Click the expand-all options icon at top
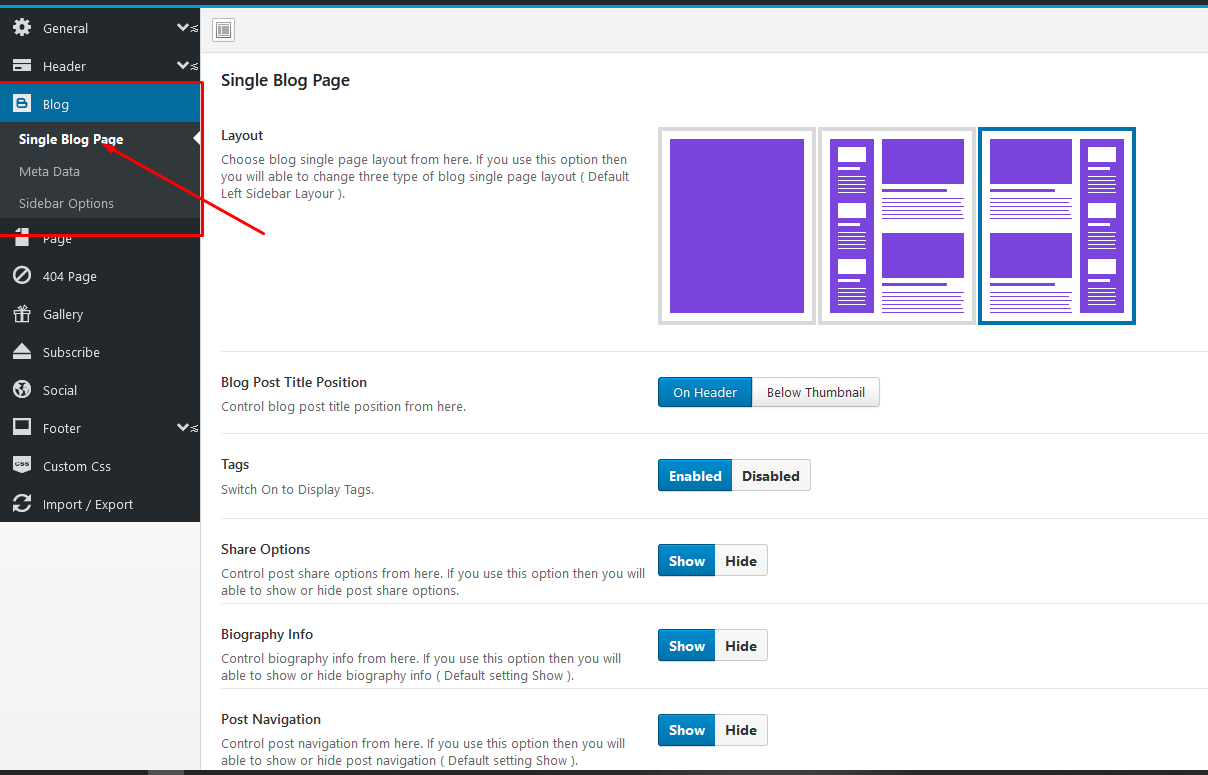The width and height of the screenshot is (1208, 775). (224, 31)
